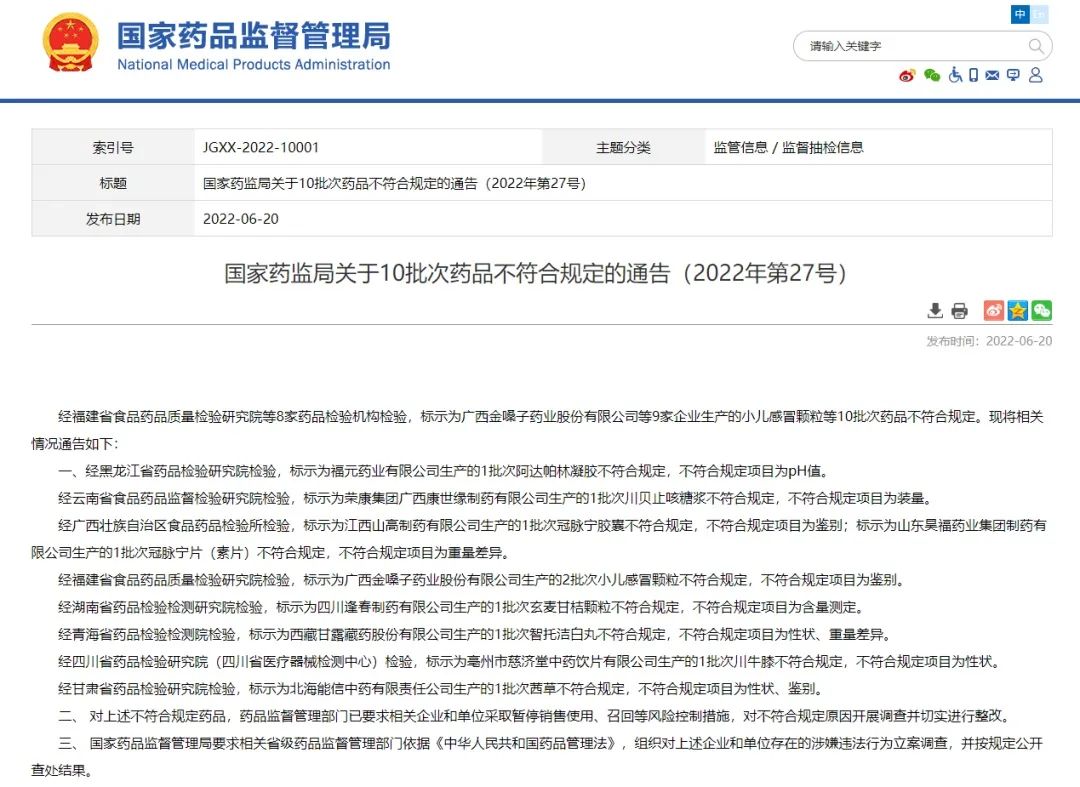This screenshot has height=787, width=1080.
Task: Click the search magnifier icon
Action: point(1037,46)
